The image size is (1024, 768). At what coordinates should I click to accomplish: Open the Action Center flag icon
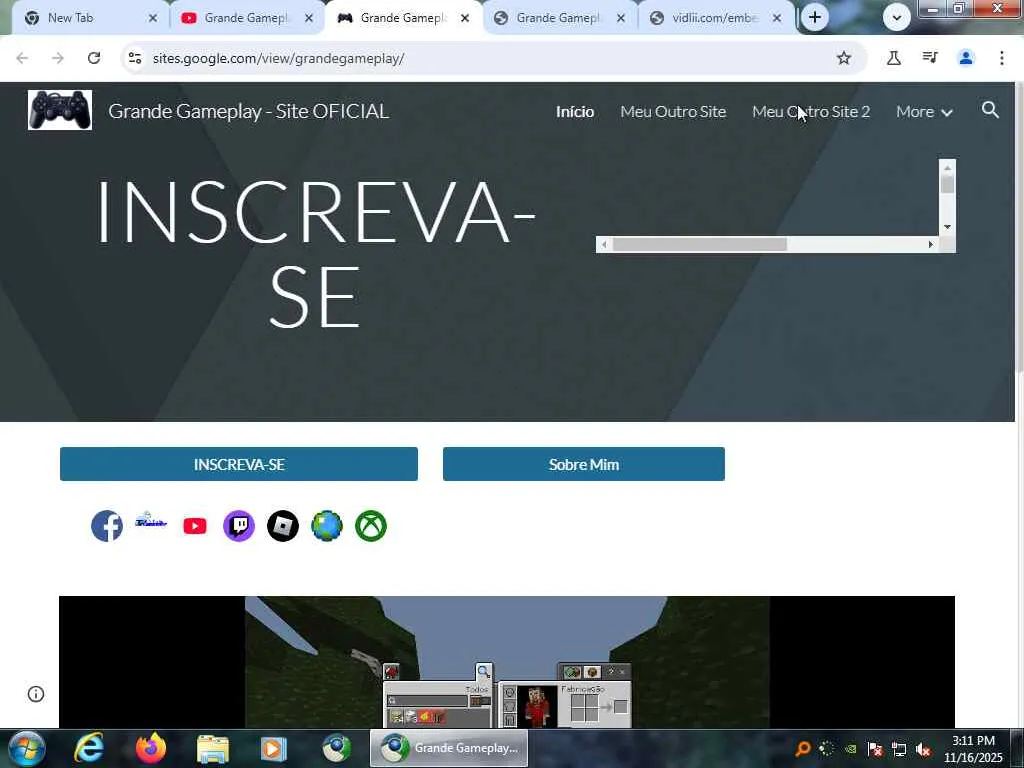pyautogui.click(x=875, y=749)
